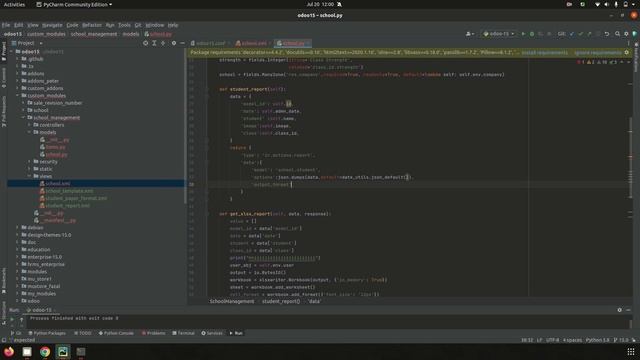Screen dimensions: 640x360
Task: Click the expand all icon in Project panel
Action: point(154,43)
